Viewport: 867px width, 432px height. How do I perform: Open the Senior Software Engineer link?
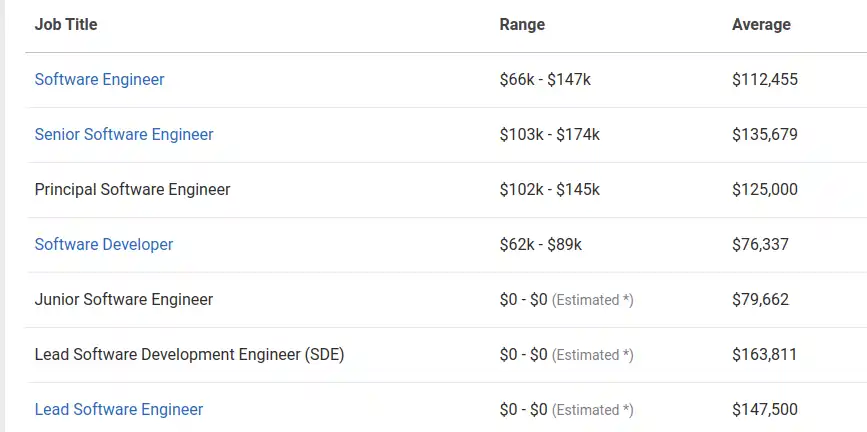coord(124,134)
